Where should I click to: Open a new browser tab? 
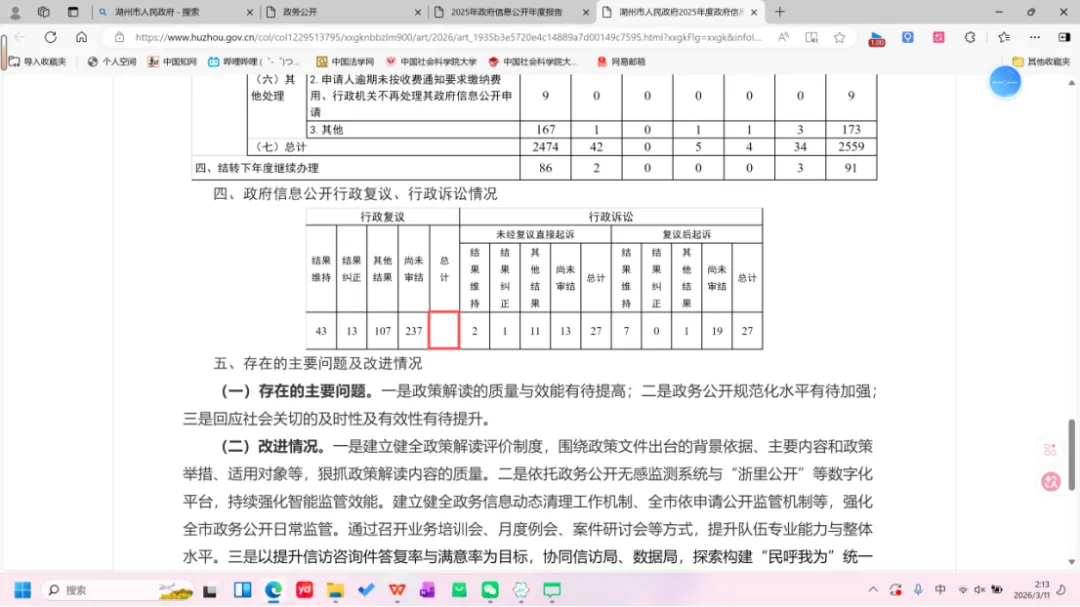[780, 12]
